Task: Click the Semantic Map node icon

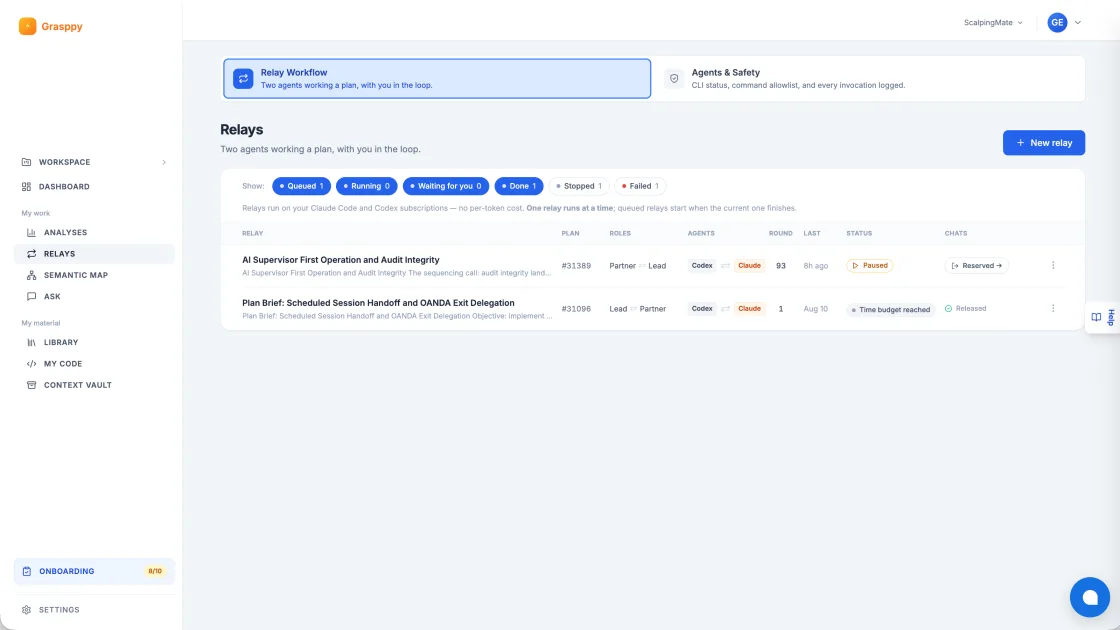Action: [31, 275]
